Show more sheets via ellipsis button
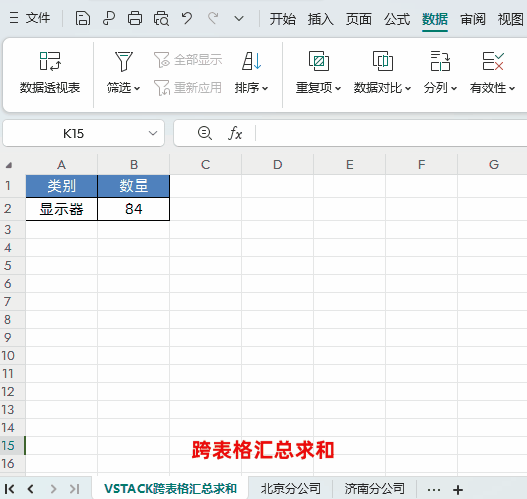This screenshot has height=499, width=527. 434,490
